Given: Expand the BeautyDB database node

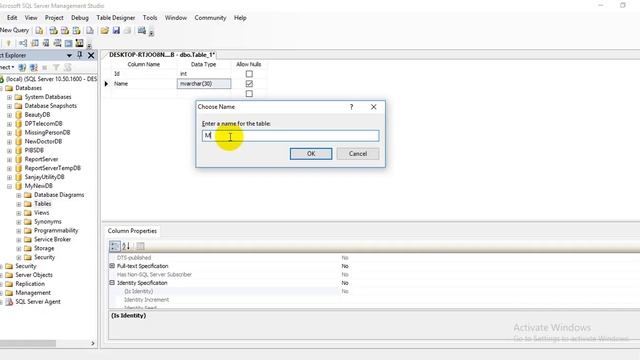Looking at the screenshot, I should tap(9, 115).
